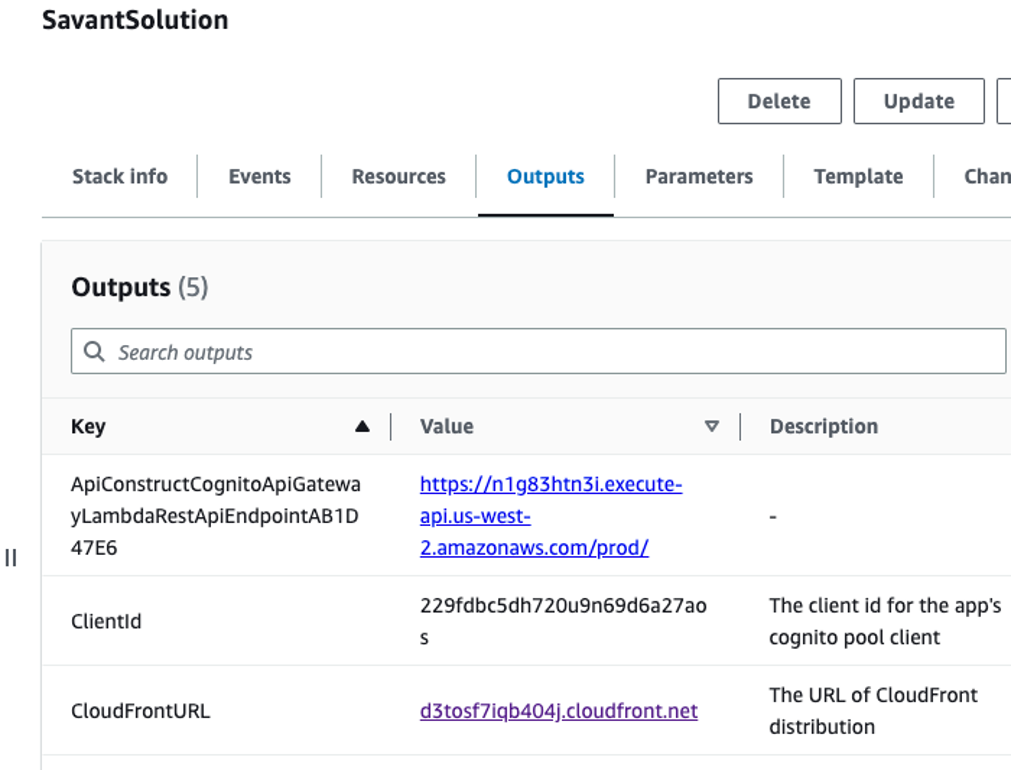View the Template tab

point(858,176)
